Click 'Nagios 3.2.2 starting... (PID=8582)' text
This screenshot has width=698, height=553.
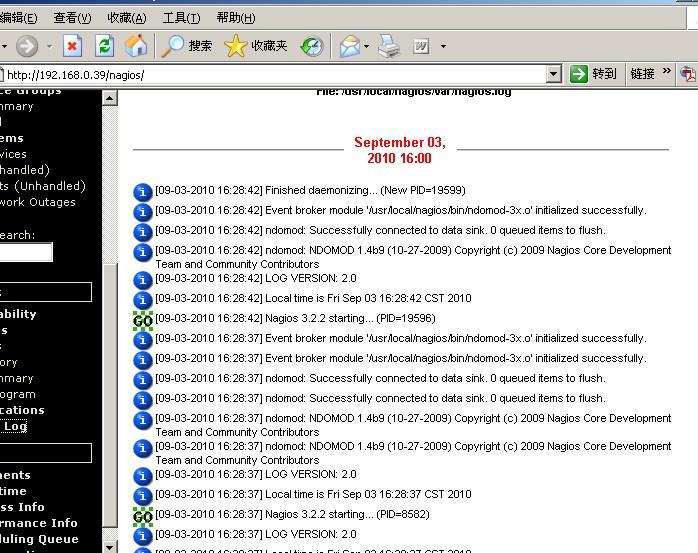pos(347,514)
